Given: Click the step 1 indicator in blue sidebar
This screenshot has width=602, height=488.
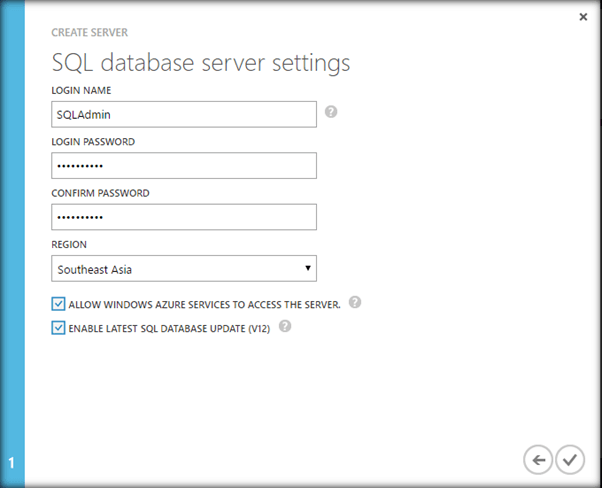Looking at the screenshot, I should (11, 463).
